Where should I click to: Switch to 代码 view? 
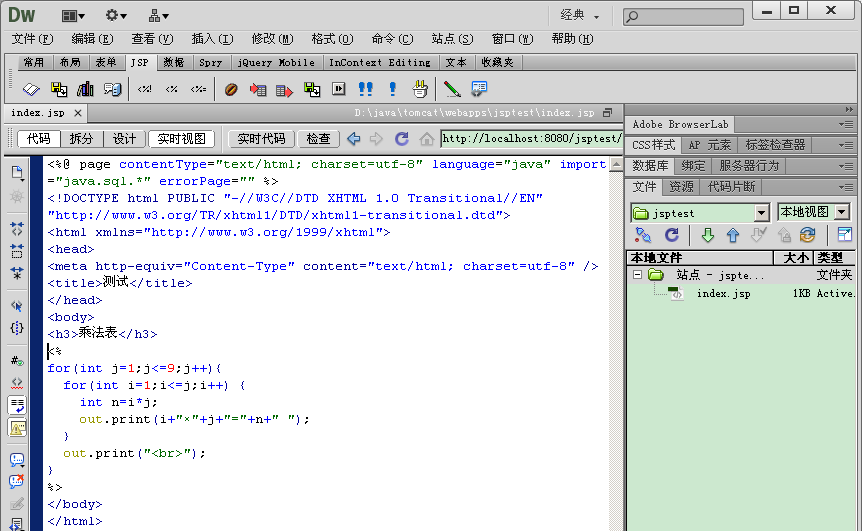point(38,139)
